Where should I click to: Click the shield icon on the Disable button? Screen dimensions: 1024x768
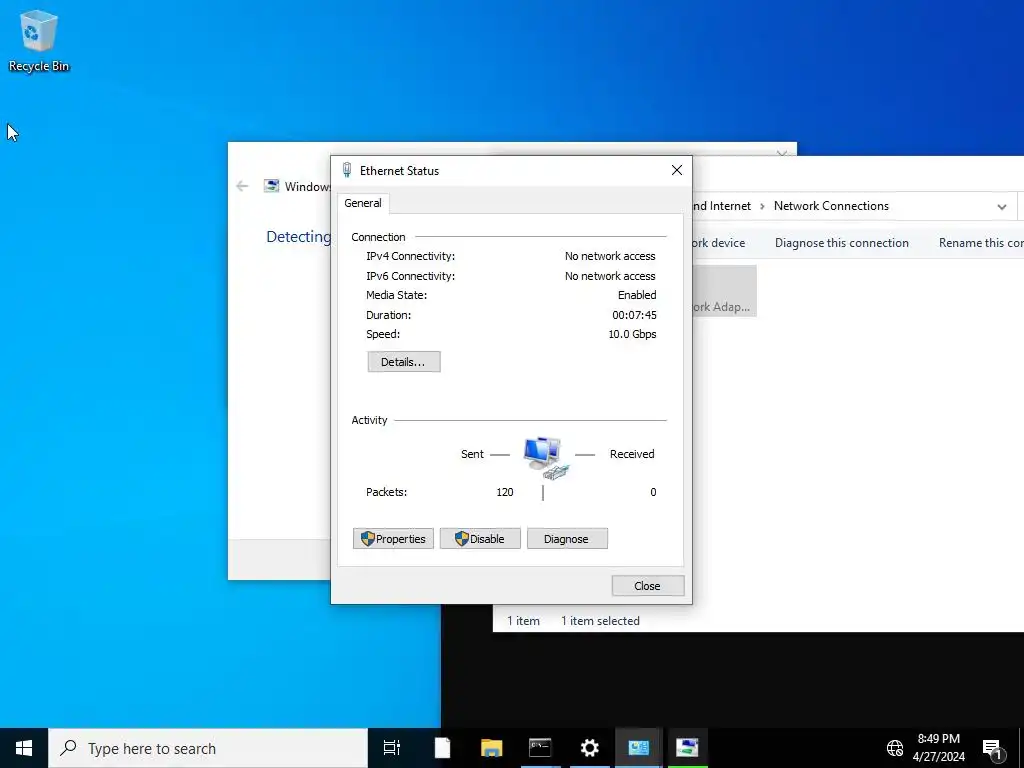(x=462, y=538)
